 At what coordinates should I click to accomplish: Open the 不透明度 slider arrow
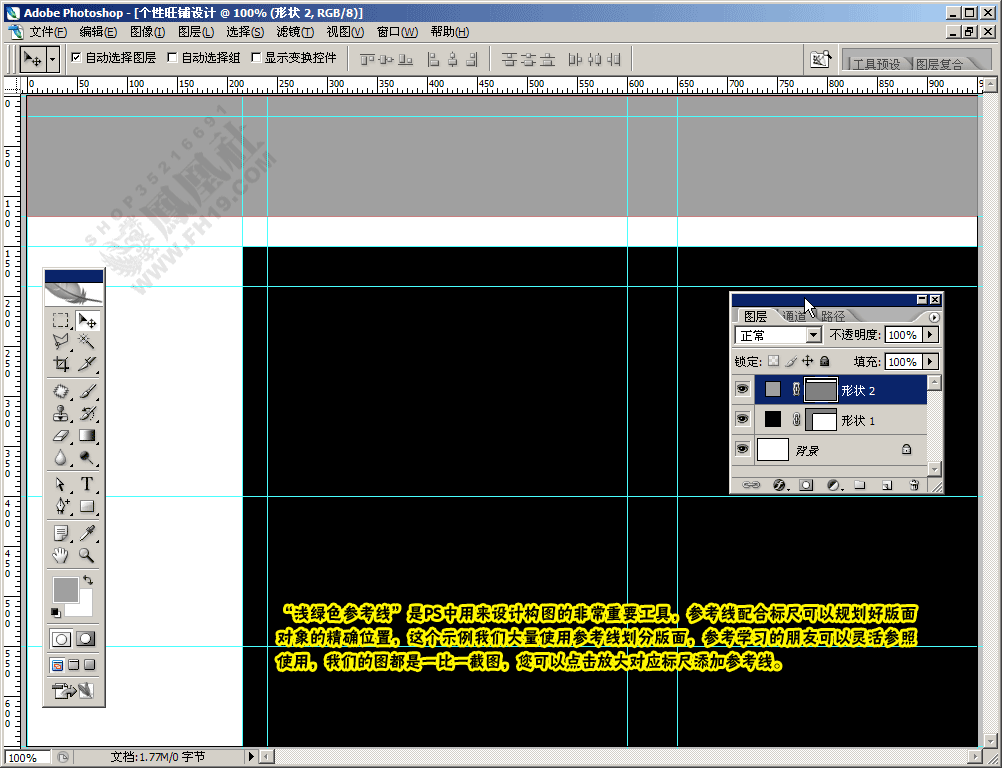coord(930,335)
